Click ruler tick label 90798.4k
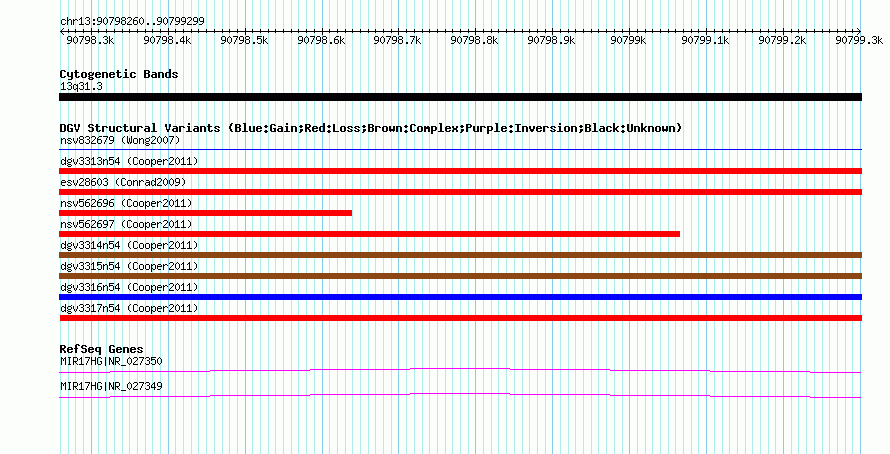The height and width of the screenshot is (454, 890). click(x=167, y=40)
